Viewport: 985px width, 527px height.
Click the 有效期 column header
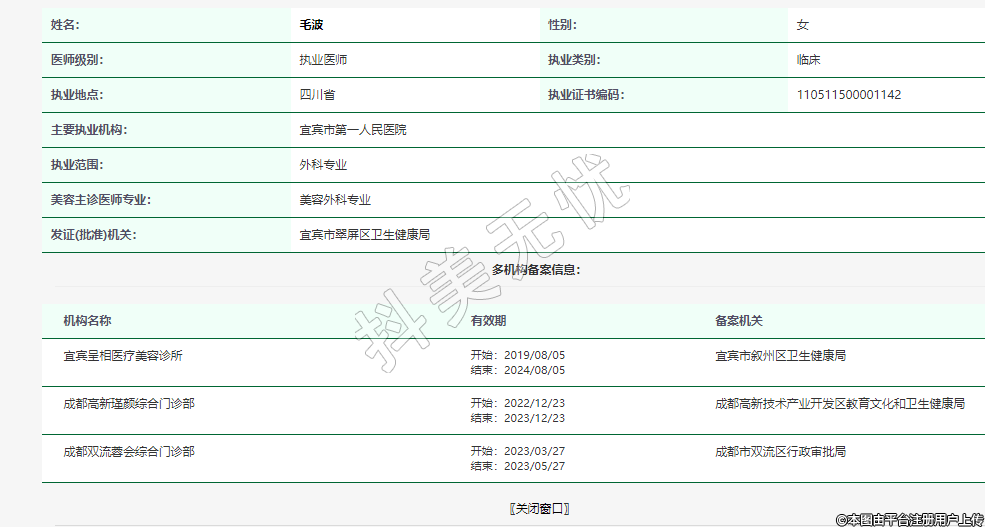(x=488, y=321)
